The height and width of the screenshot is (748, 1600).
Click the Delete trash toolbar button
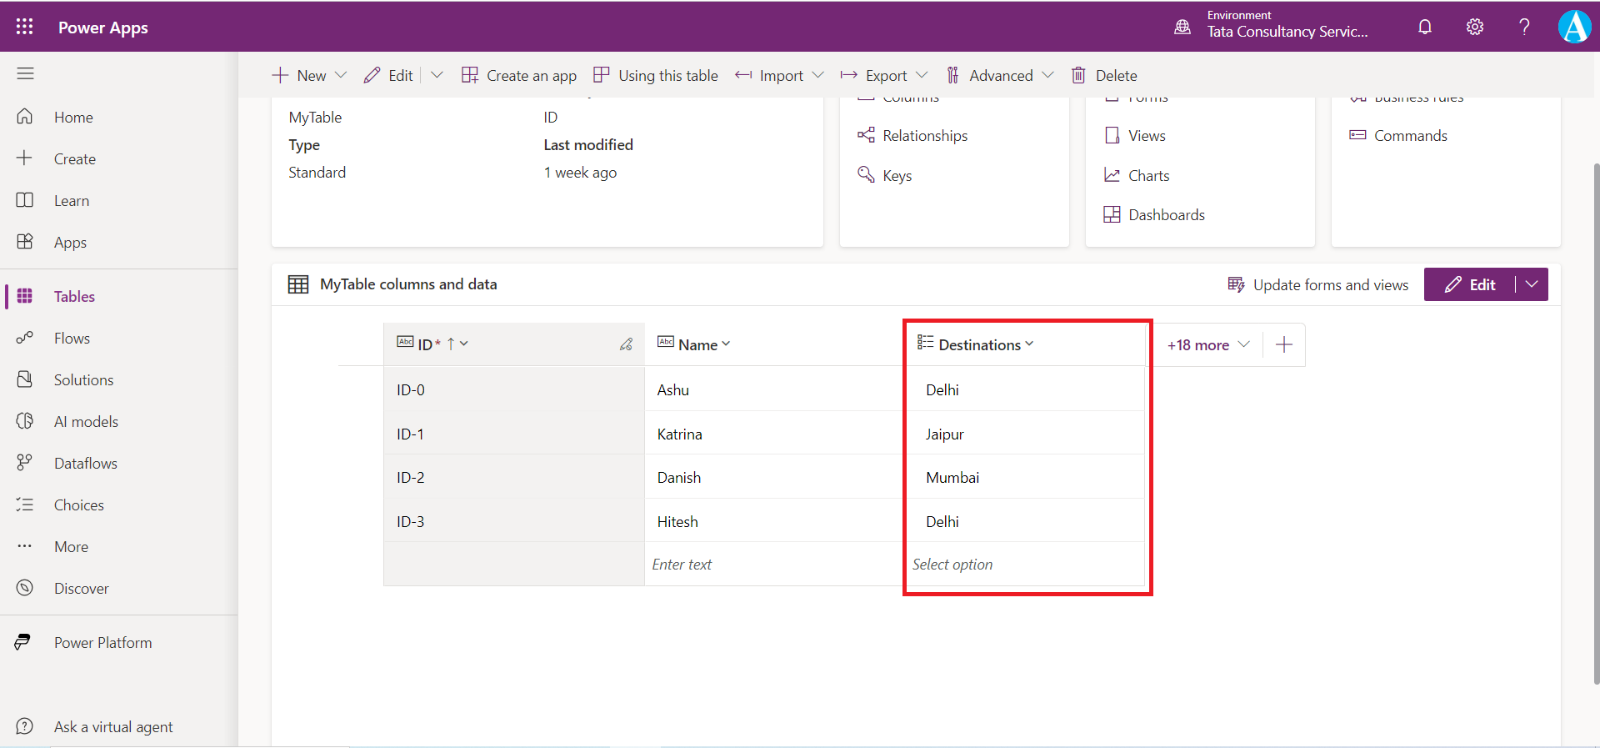(1104, 75)
